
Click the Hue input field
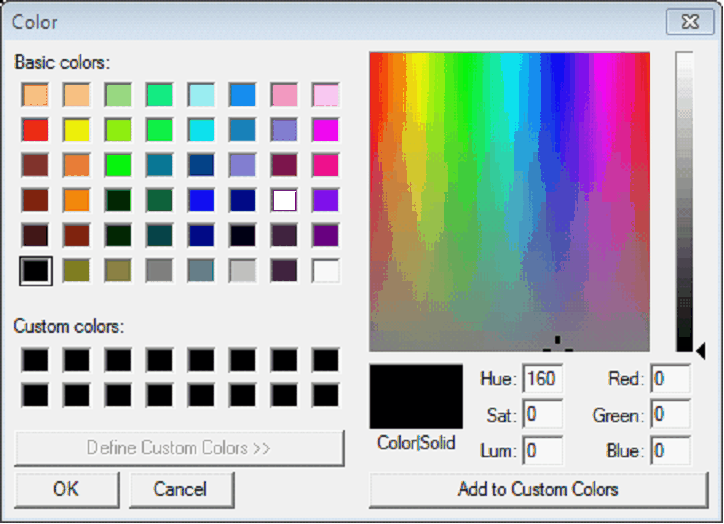pyautogui.click(x=542, y=379)
